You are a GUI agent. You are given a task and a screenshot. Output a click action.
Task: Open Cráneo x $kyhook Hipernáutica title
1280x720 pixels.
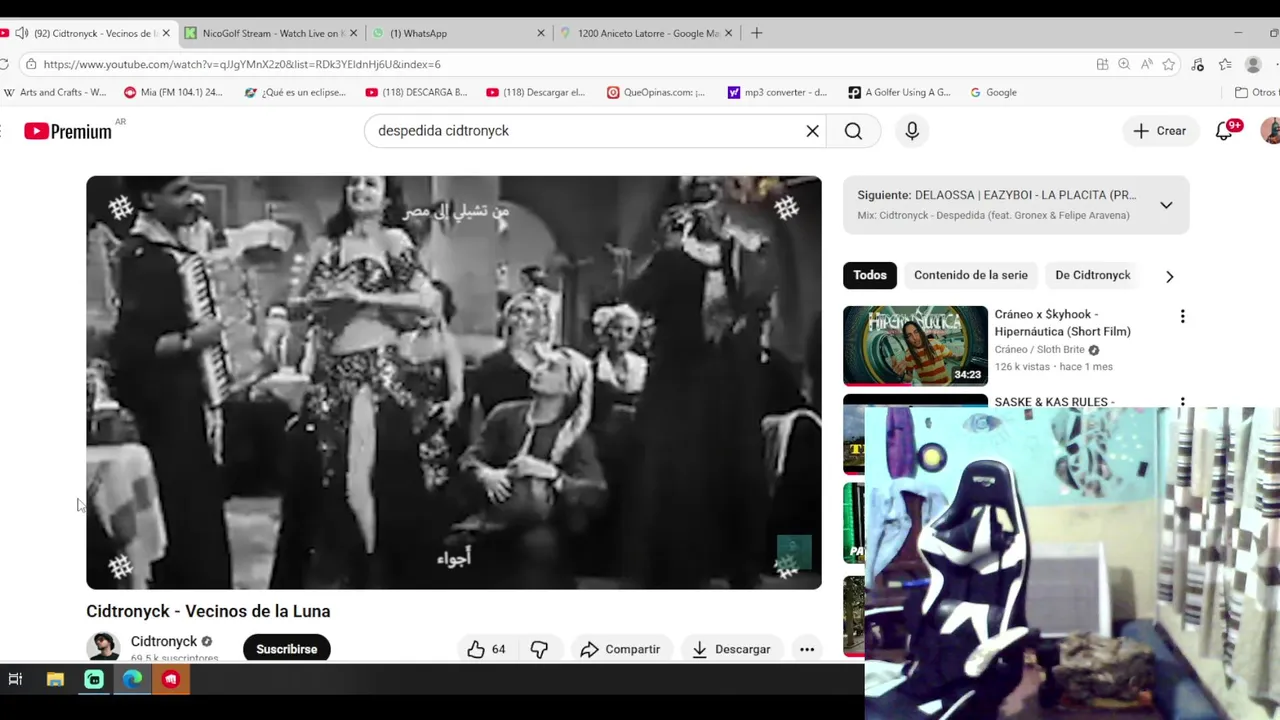(x=1062, y=323)
